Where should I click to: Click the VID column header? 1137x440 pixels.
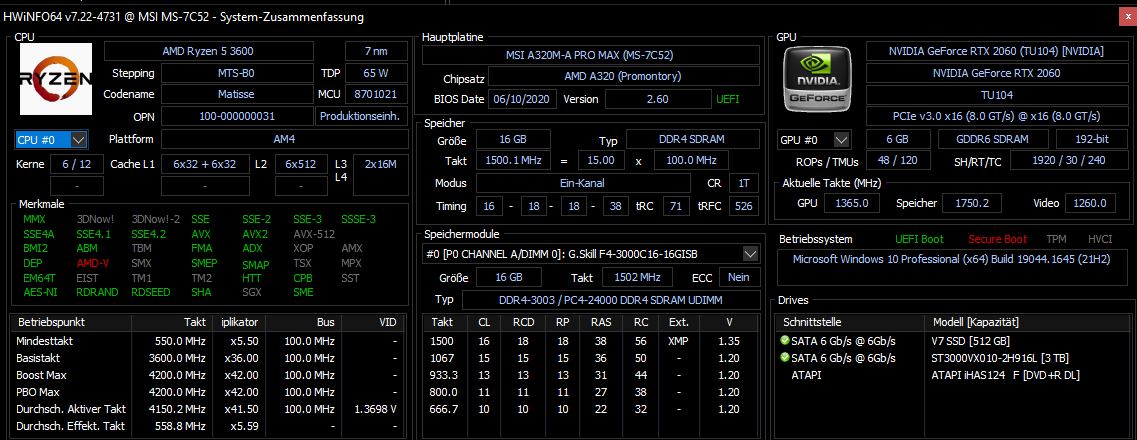[371, 322]
